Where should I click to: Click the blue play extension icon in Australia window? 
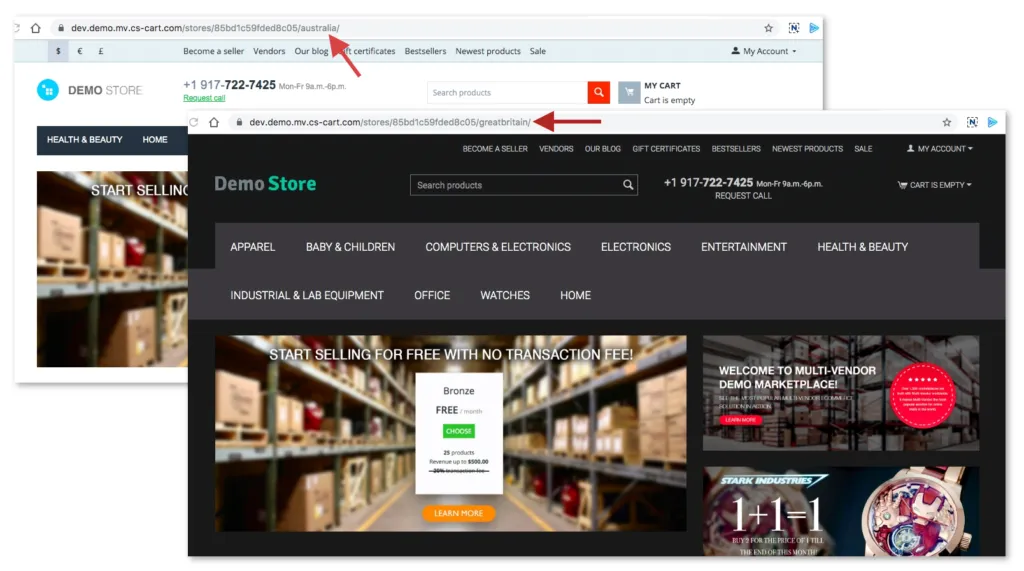814,28
